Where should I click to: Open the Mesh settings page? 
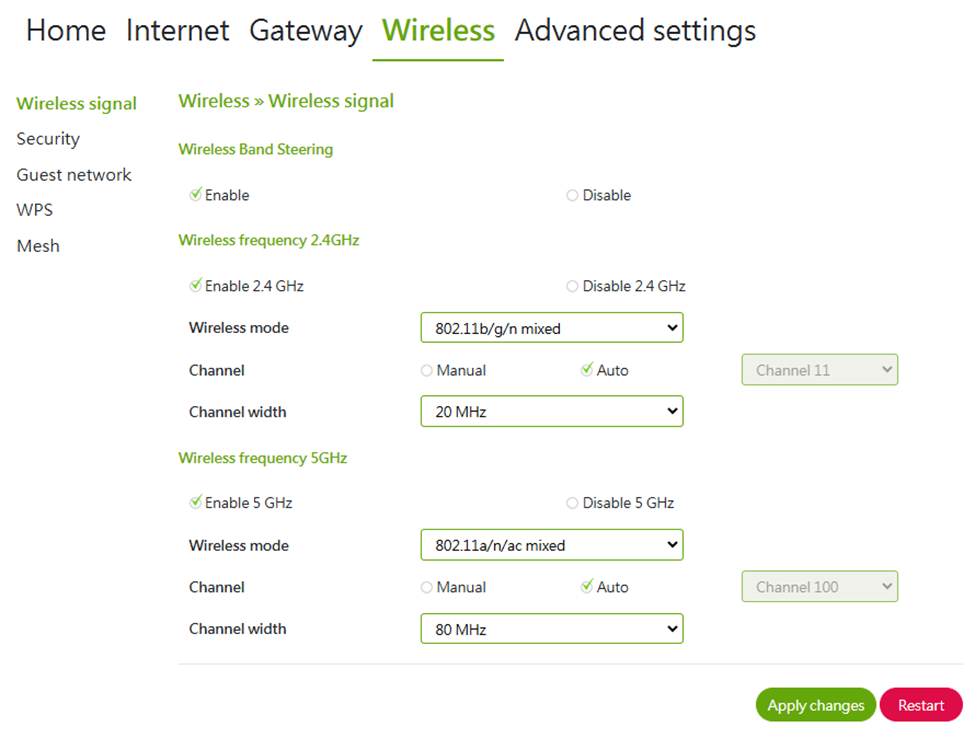(x=38, y=246)
